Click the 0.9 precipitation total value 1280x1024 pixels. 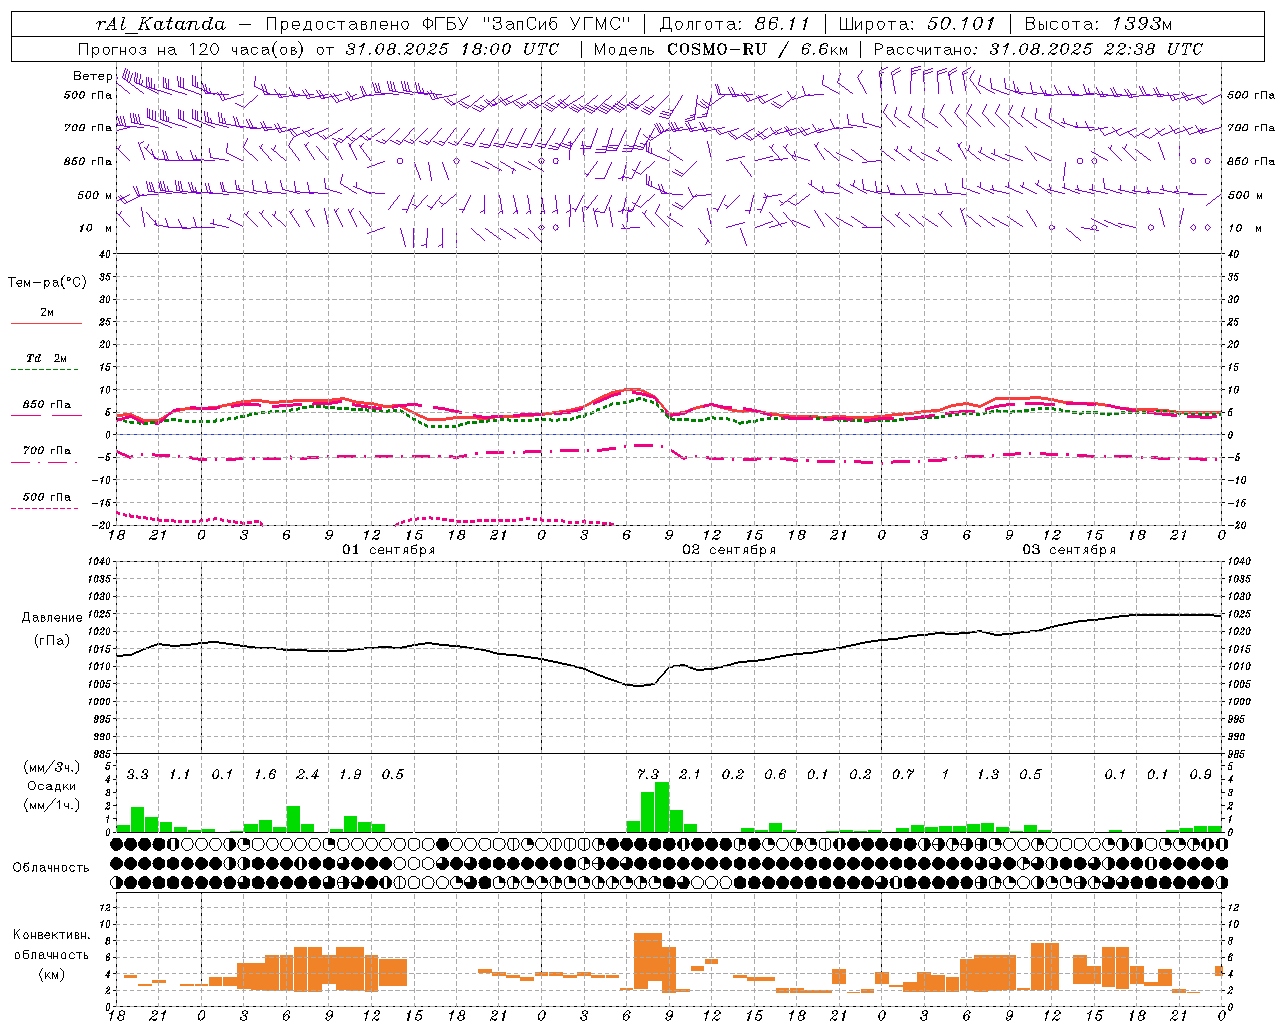click(x=1201, y=774)
